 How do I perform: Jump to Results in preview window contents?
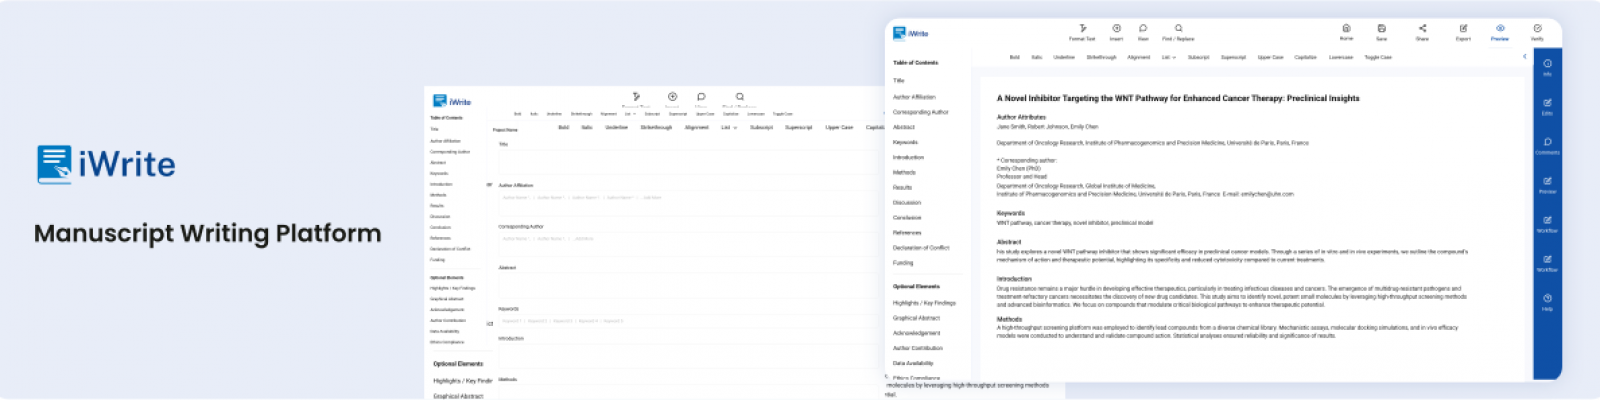point(903,187)
